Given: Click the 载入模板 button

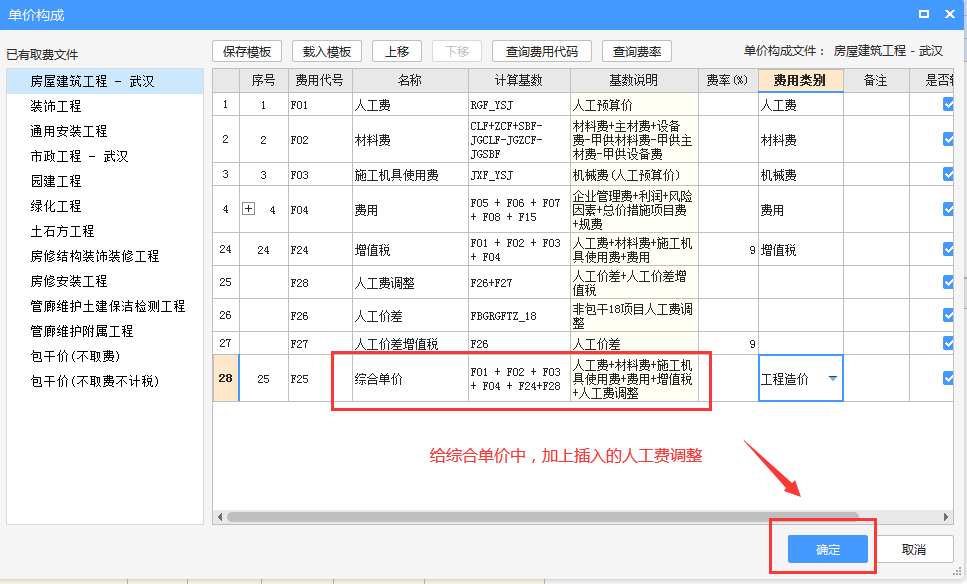Looking at the screenshot, I should click(327, 52).
